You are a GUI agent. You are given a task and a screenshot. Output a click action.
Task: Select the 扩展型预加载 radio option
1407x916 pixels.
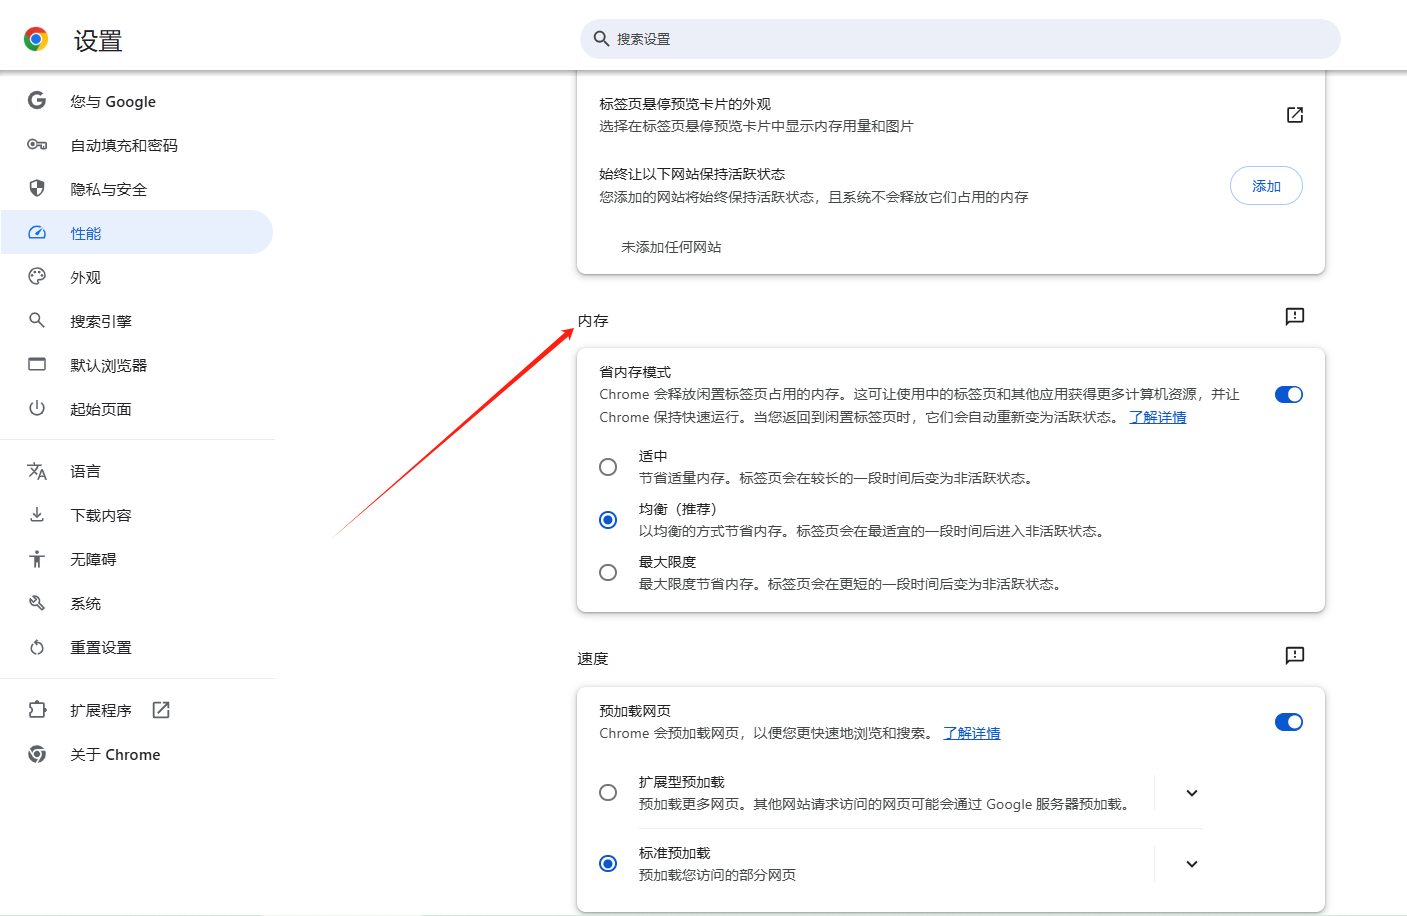(608, 793)
